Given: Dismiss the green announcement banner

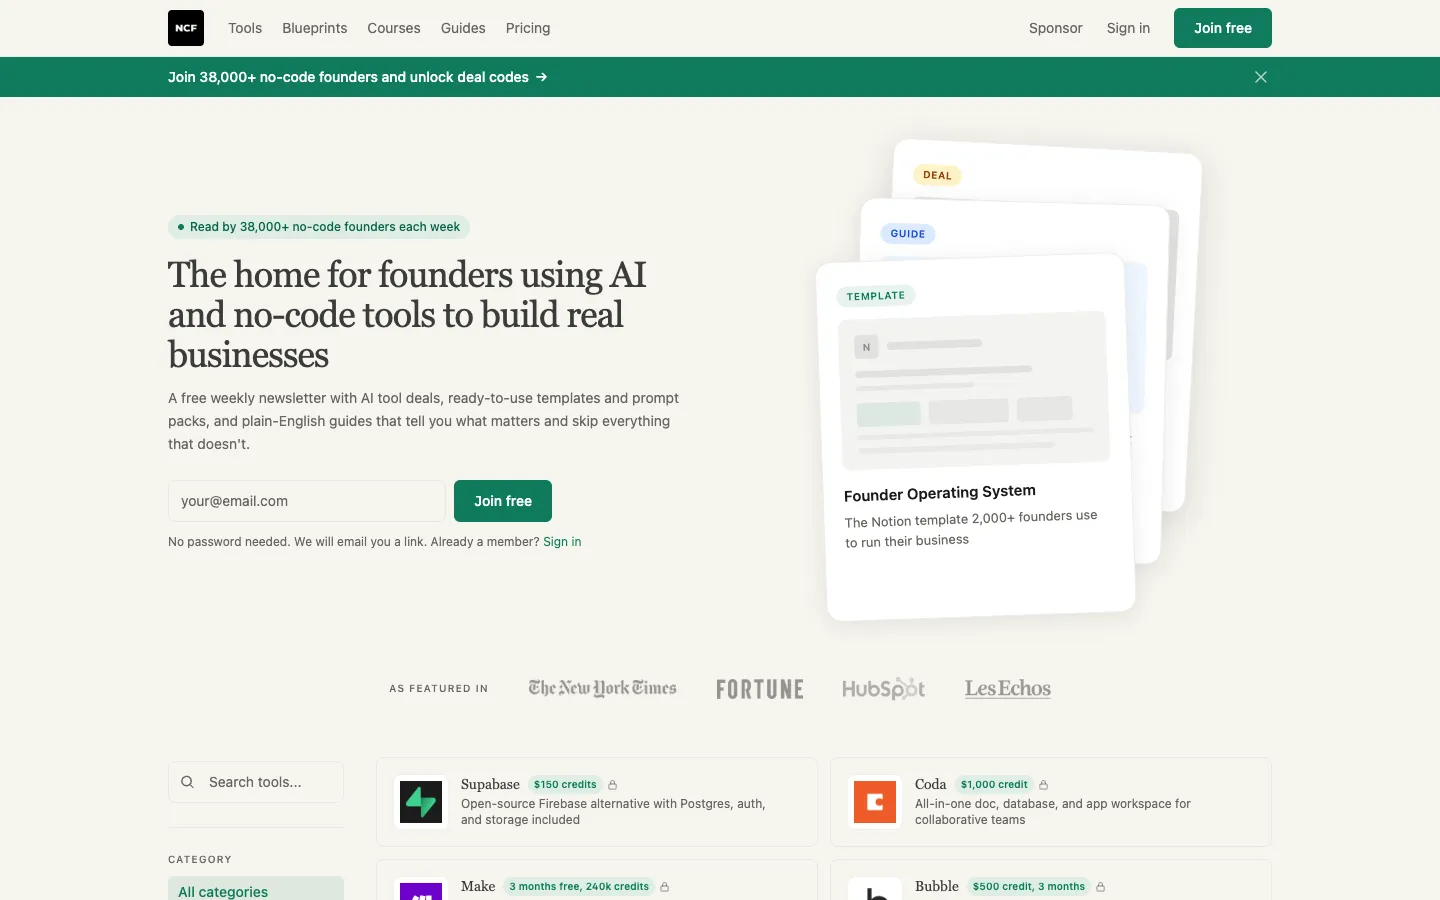Looking at the screenshot, I should [1261, 77].
